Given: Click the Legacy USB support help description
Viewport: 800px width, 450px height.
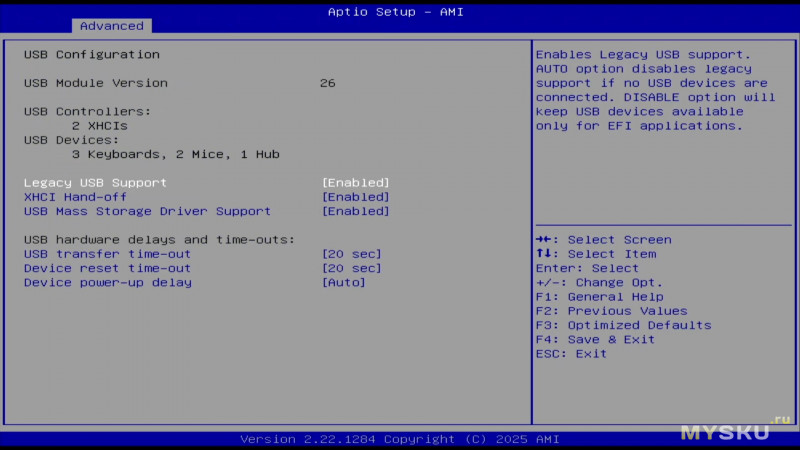Looking at the screenshot, I should point(656,90).
